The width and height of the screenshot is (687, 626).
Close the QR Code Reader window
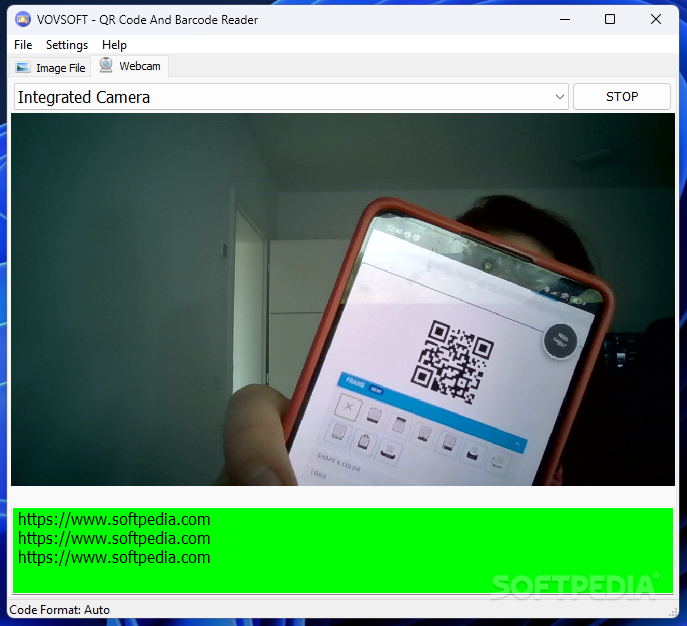point(655,19)
